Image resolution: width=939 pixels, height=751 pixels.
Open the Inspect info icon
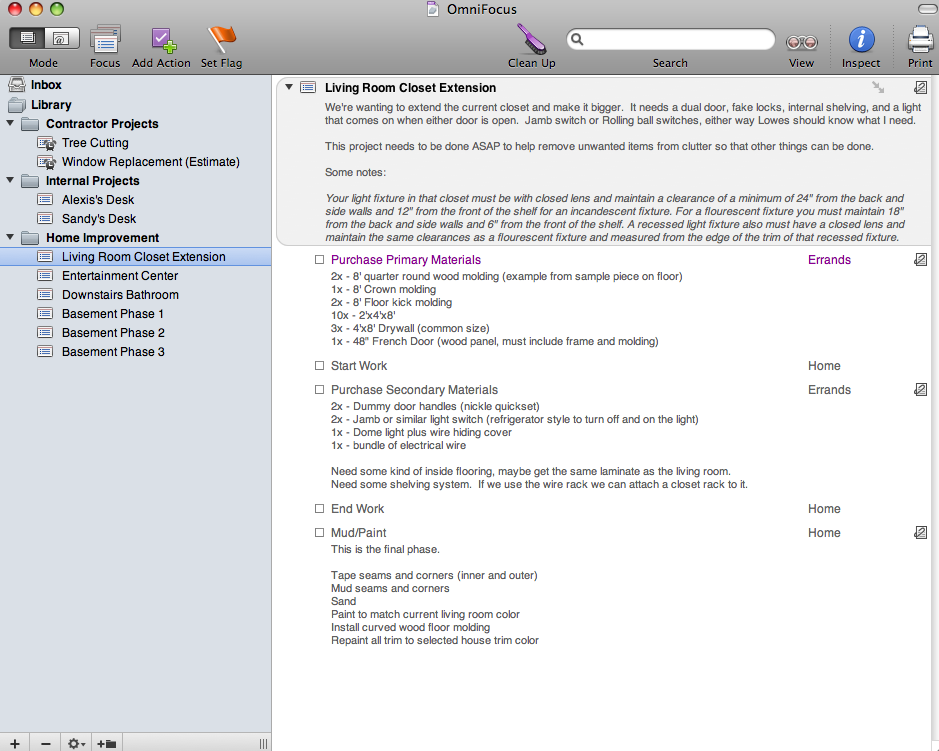(861, 40)
